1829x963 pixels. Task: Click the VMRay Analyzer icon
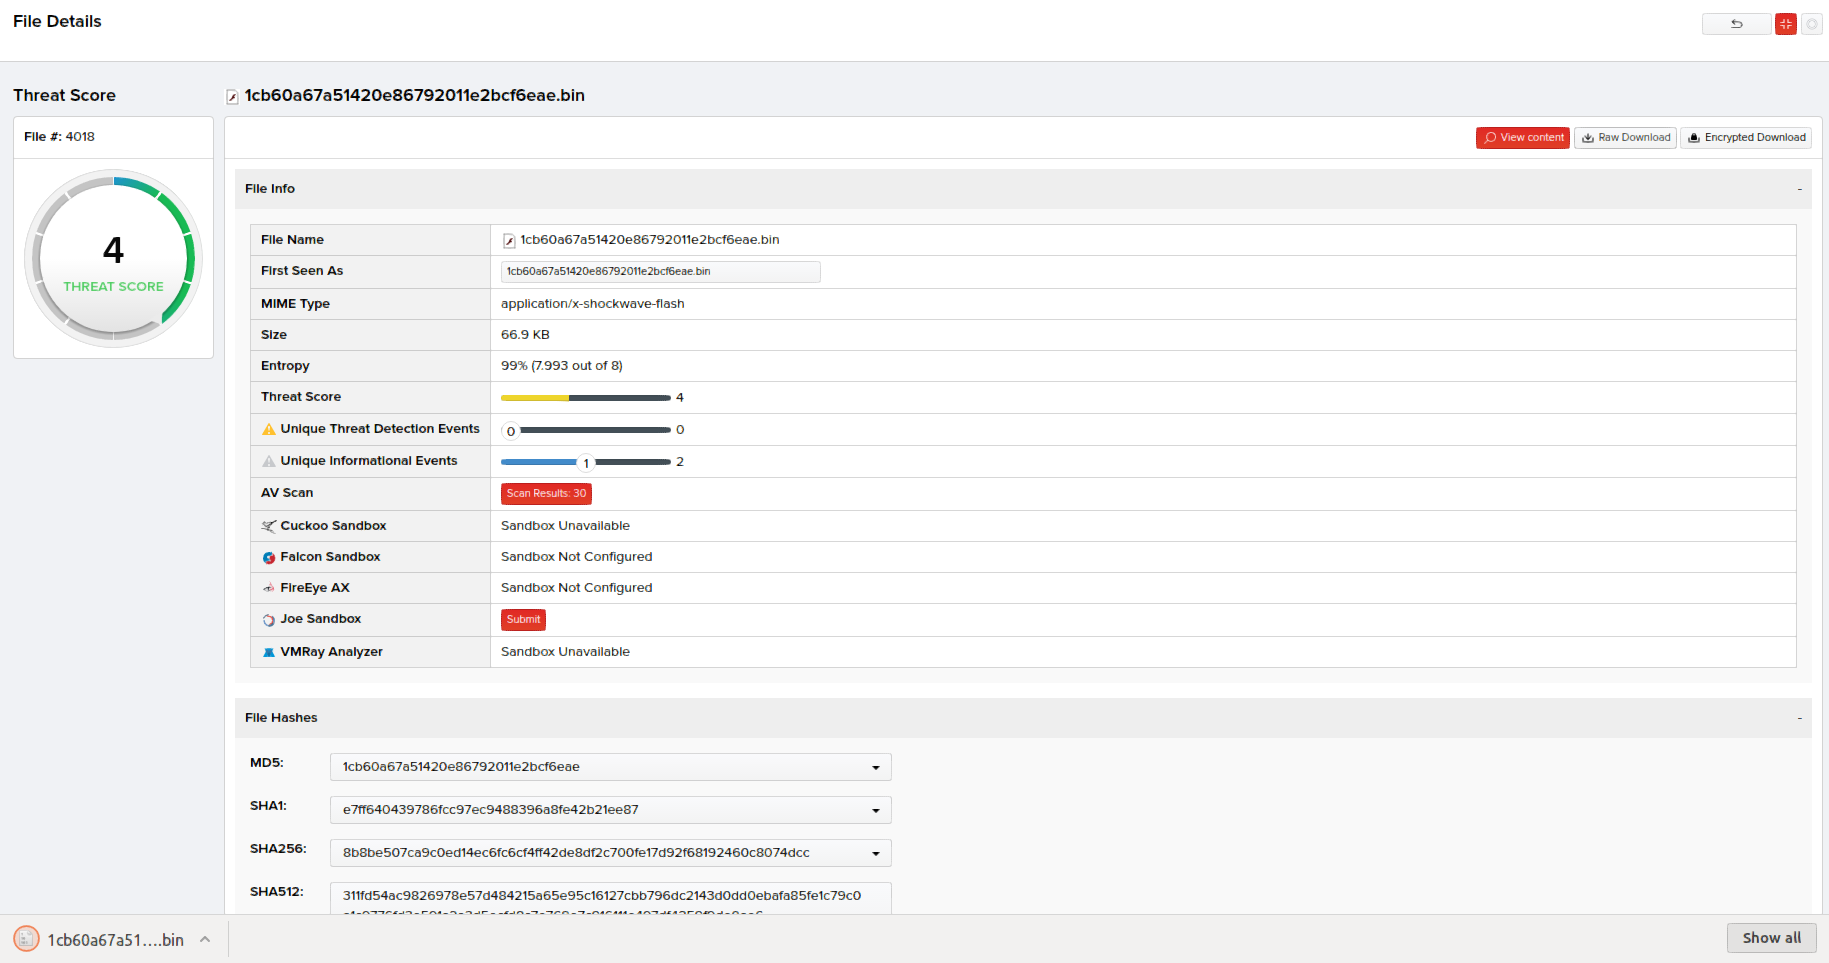click(268, 652)
